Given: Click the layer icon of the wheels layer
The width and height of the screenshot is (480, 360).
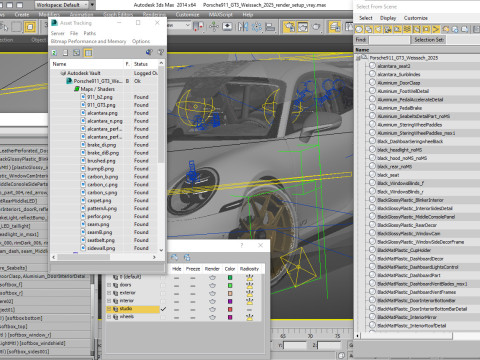Looking at the screenshot, I should 116,317.
